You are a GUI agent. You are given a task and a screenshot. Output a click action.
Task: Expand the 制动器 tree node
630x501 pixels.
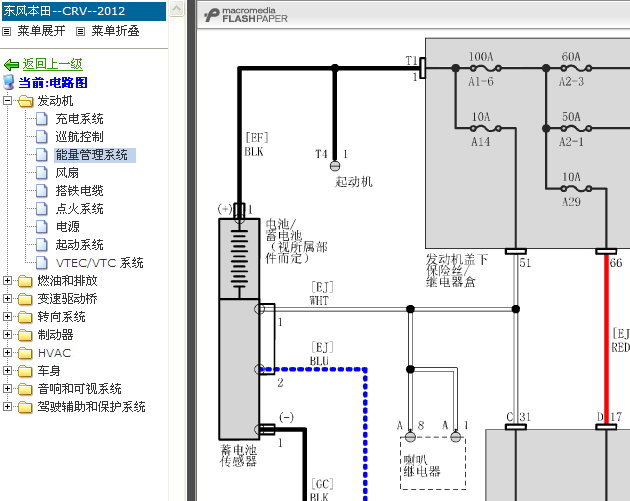pos(7,334)
